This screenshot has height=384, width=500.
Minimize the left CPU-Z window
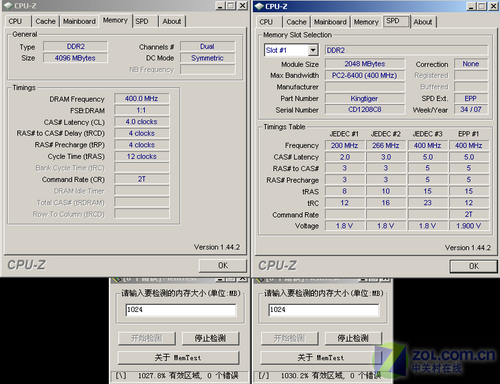220,6
